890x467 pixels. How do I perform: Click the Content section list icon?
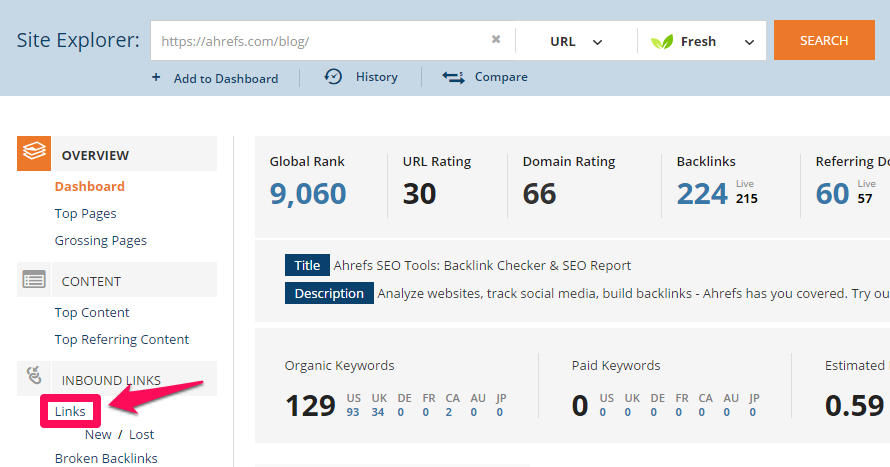[34, 279]
